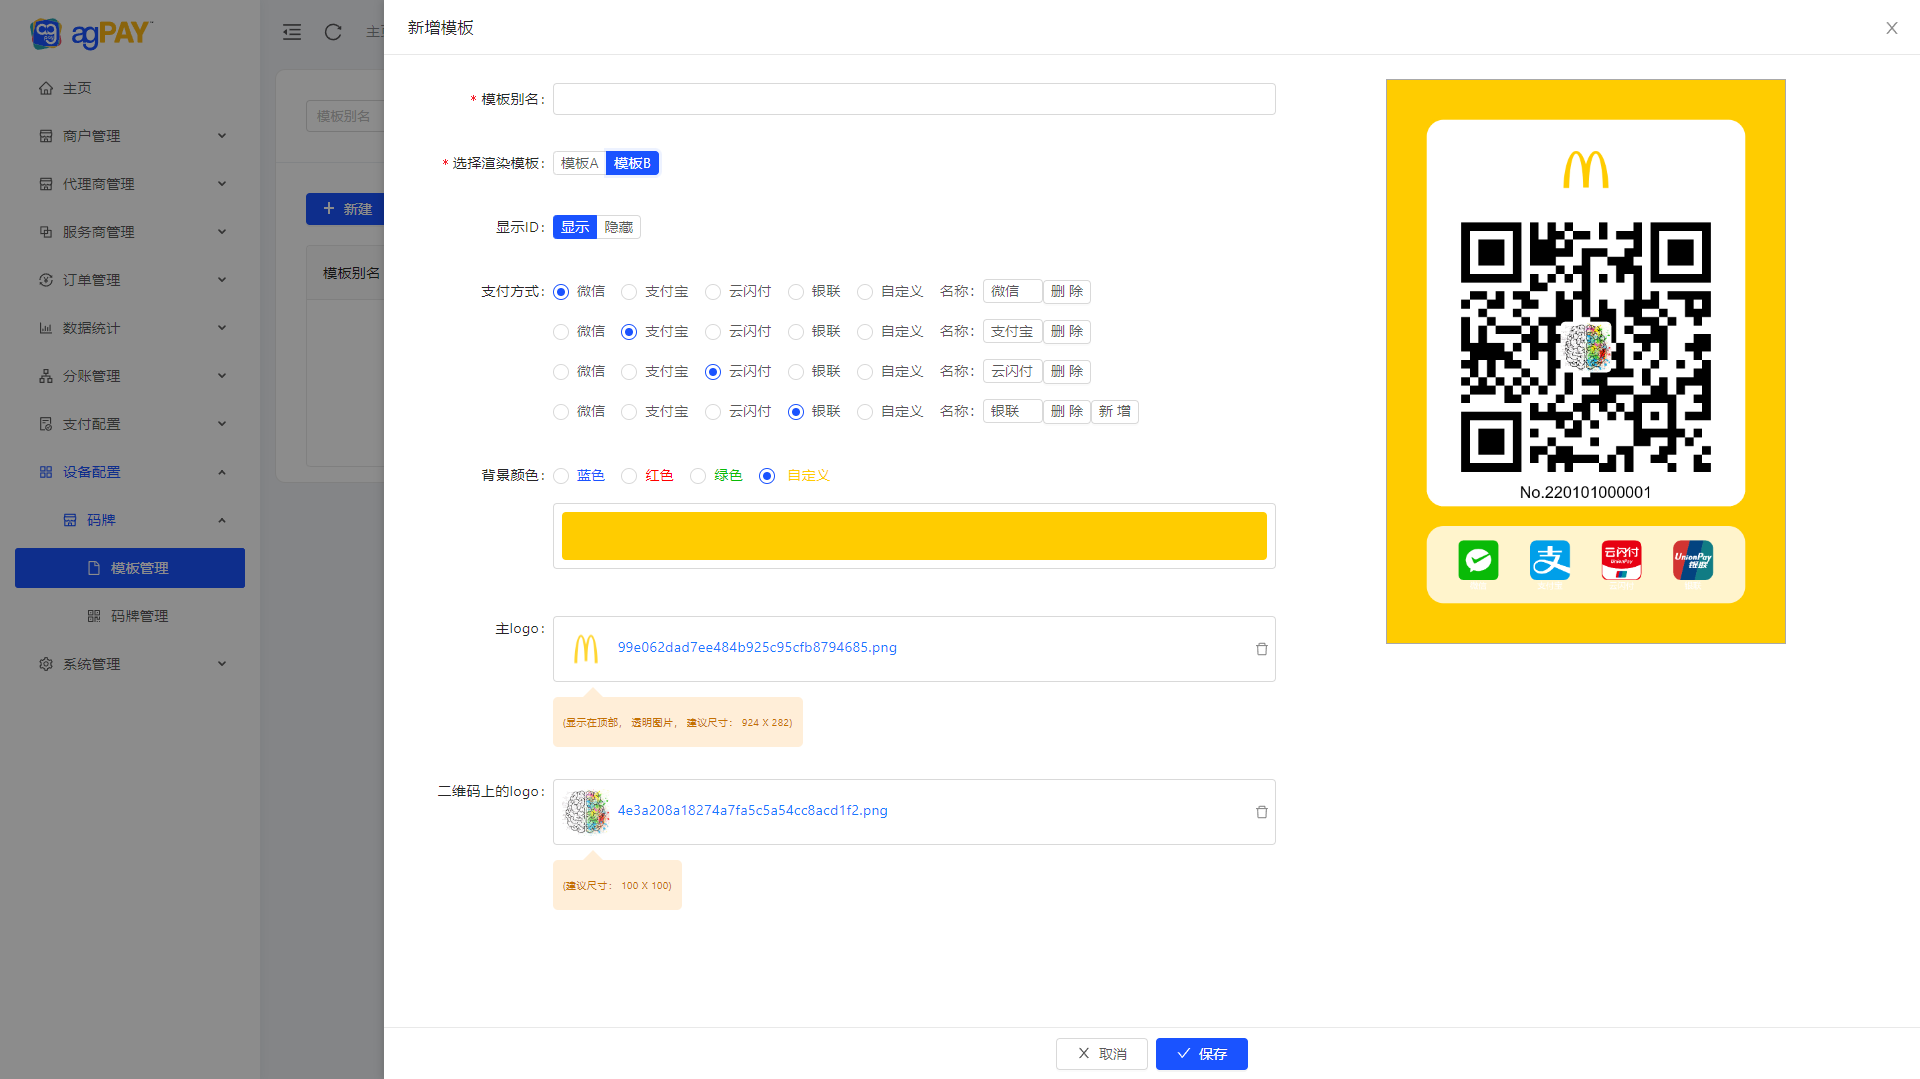This screenshot has height=1079, width=1920.
Task: Click the 码牌 submenu icon
Action: pyautogui.click(x=70, y=520)
